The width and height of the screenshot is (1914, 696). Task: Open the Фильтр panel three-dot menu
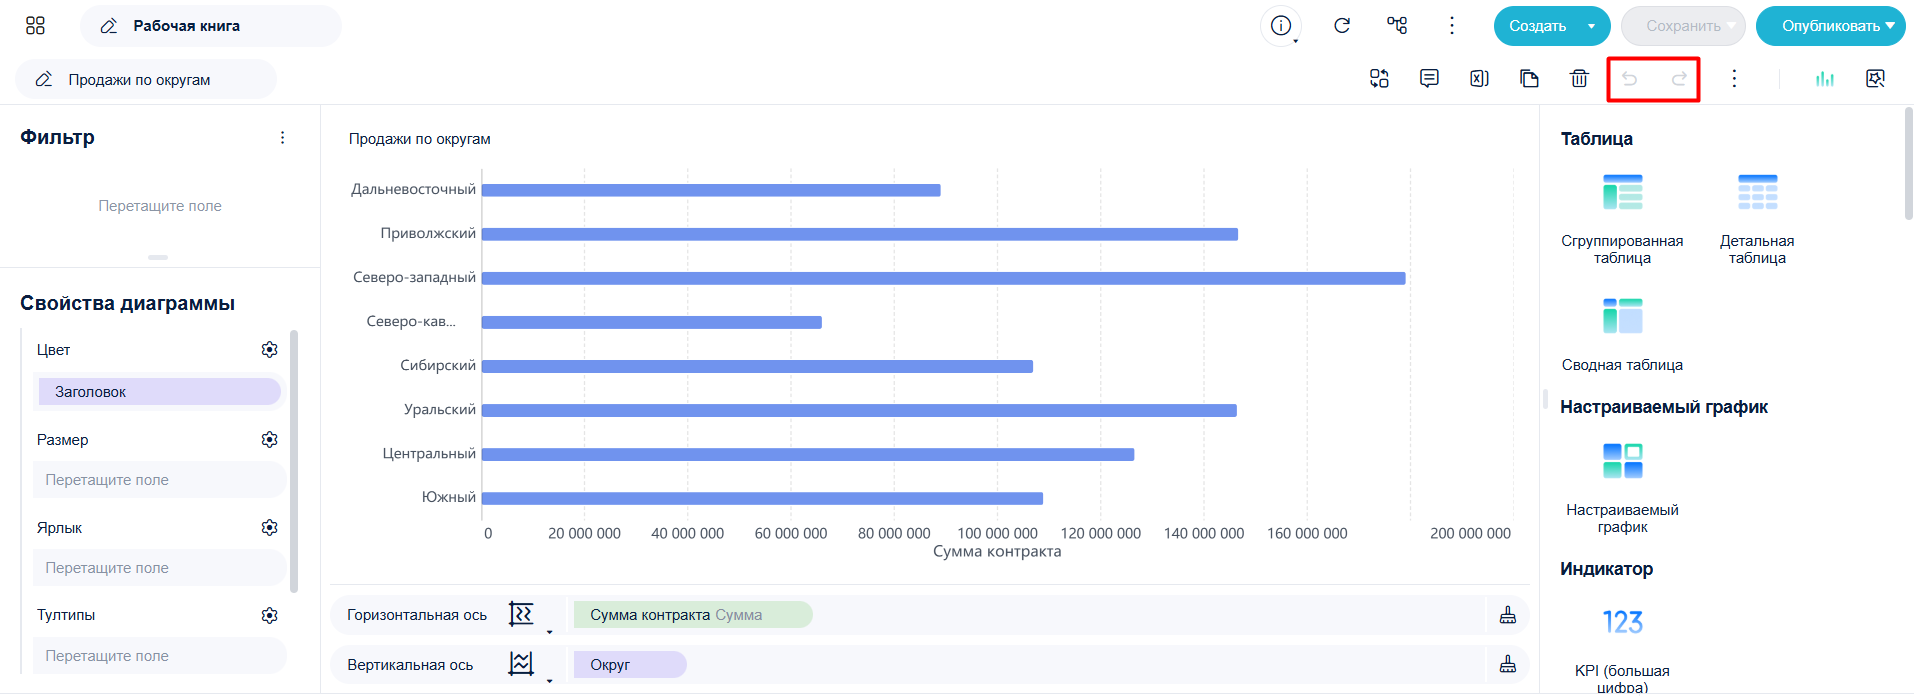[282, 138]
